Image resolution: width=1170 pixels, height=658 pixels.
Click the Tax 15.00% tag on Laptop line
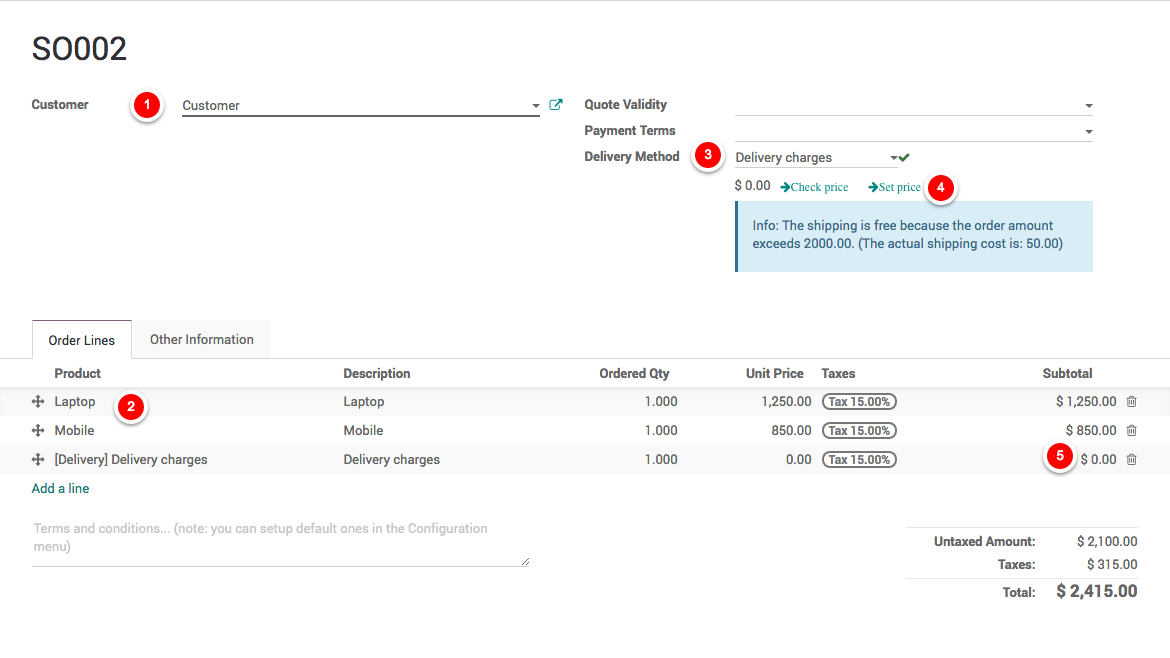pyautogui.click(x=859, y=402)
